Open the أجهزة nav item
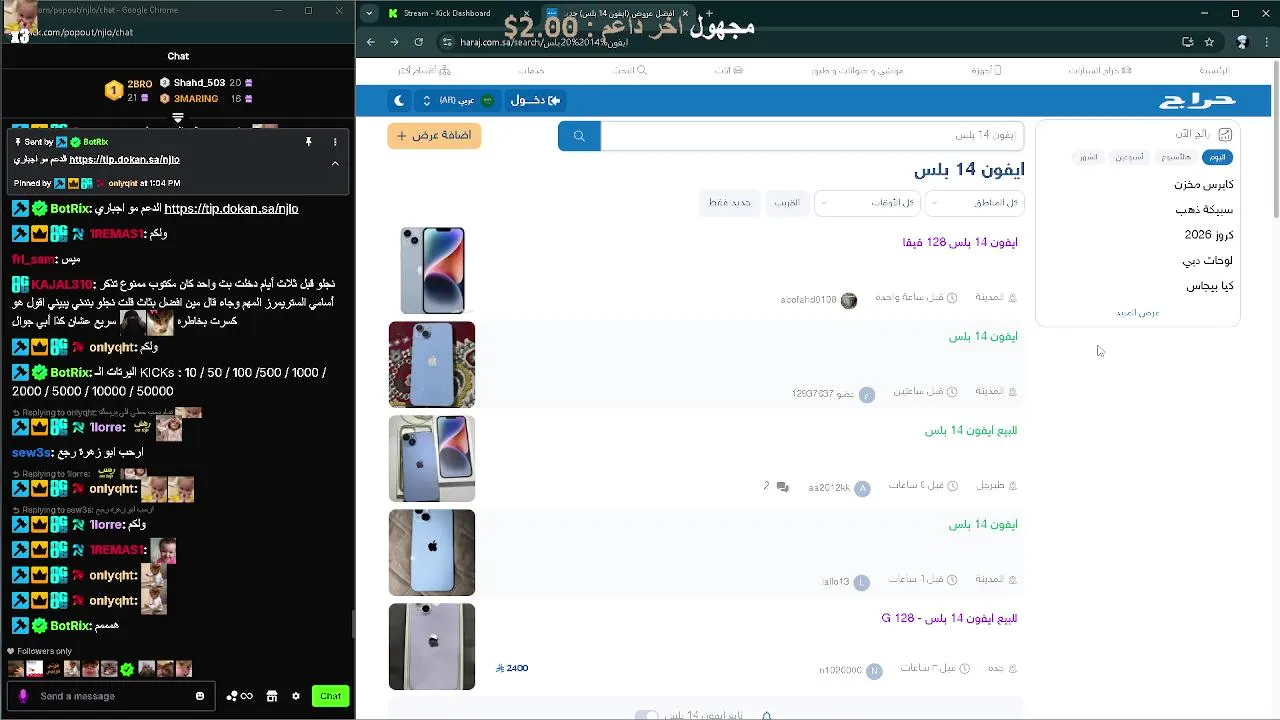This screenshot has height=720, width=1280. click(x=986, y=71)
